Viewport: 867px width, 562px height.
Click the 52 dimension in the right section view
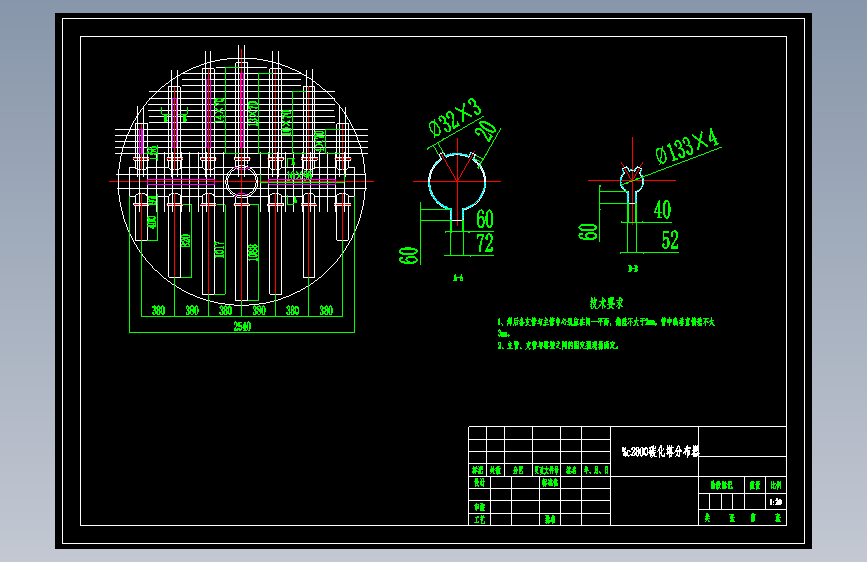pyautogui.click(x=670, y=240)
